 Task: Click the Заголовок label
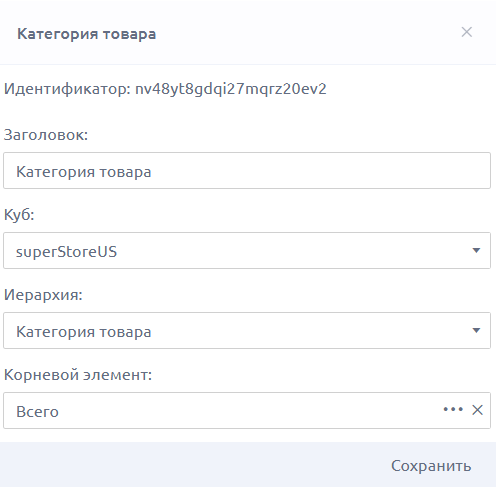46,135
